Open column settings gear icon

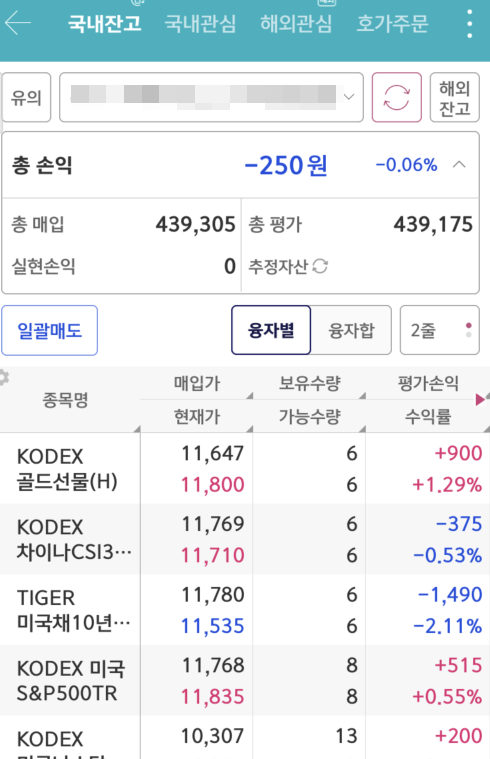[4, 378]
